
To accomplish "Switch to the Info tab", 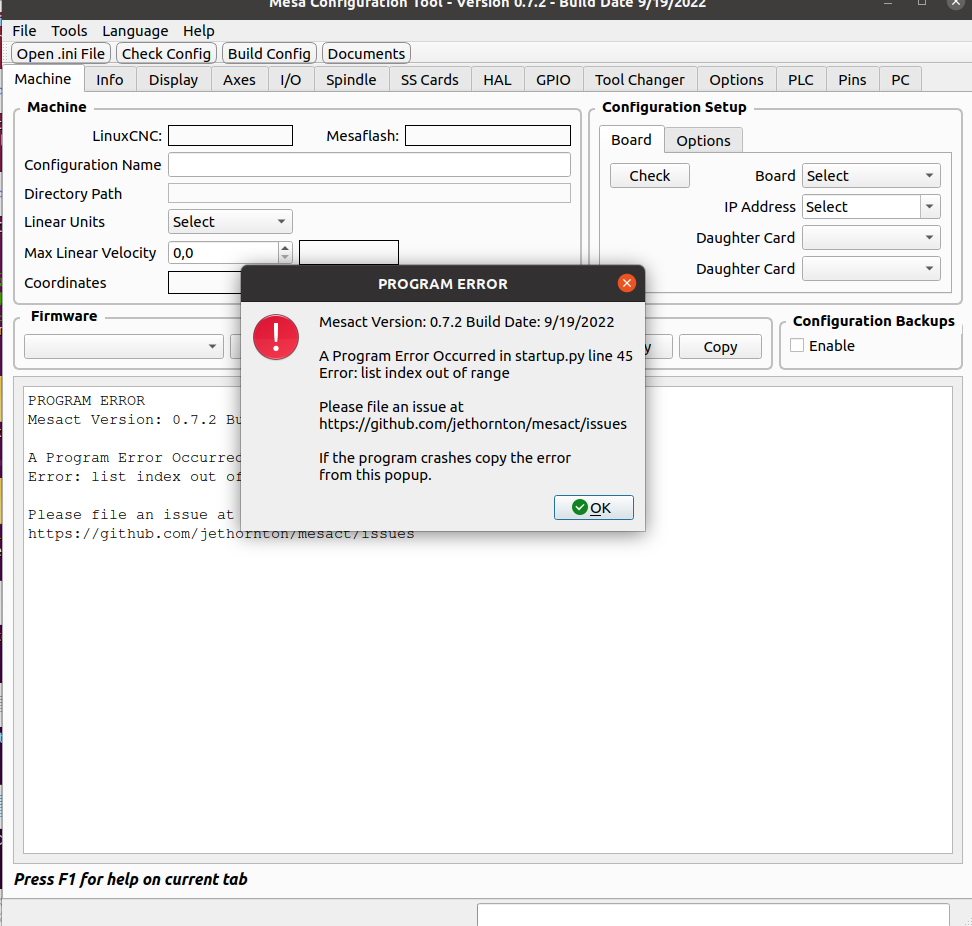I will tap(110, 79).
